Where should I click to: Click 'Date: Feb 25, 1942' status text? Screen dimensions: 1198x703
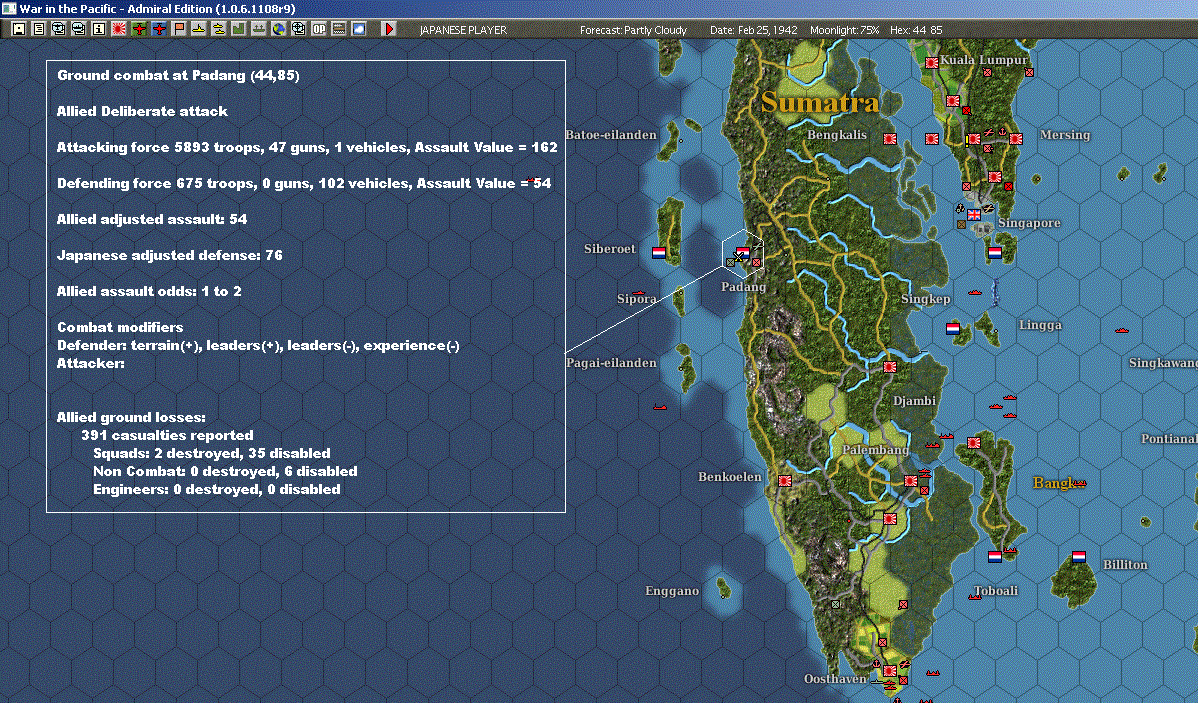point(753,30)
